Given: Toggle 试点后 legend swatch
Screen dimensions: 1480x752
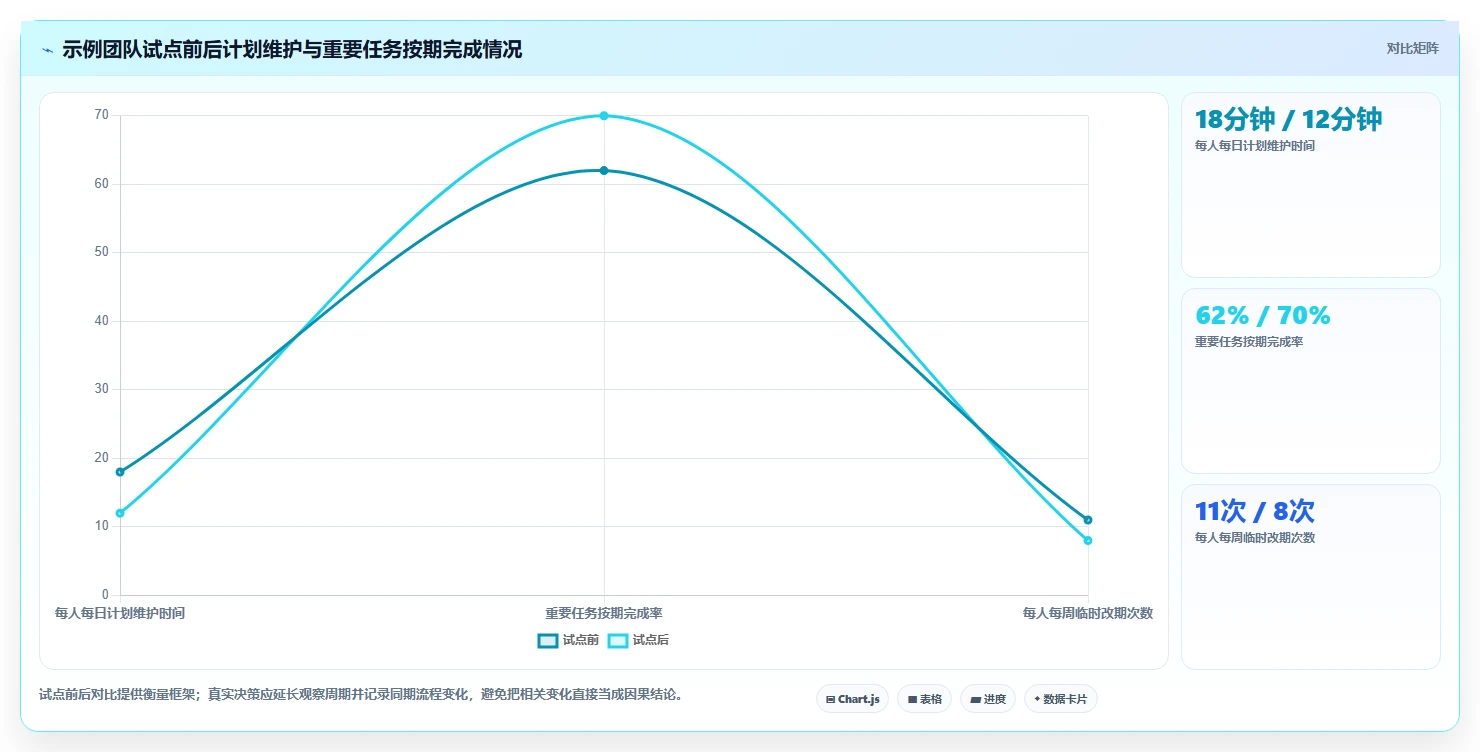Looking at the screenshot, I should pyautogui.click(x=617, y=640).
